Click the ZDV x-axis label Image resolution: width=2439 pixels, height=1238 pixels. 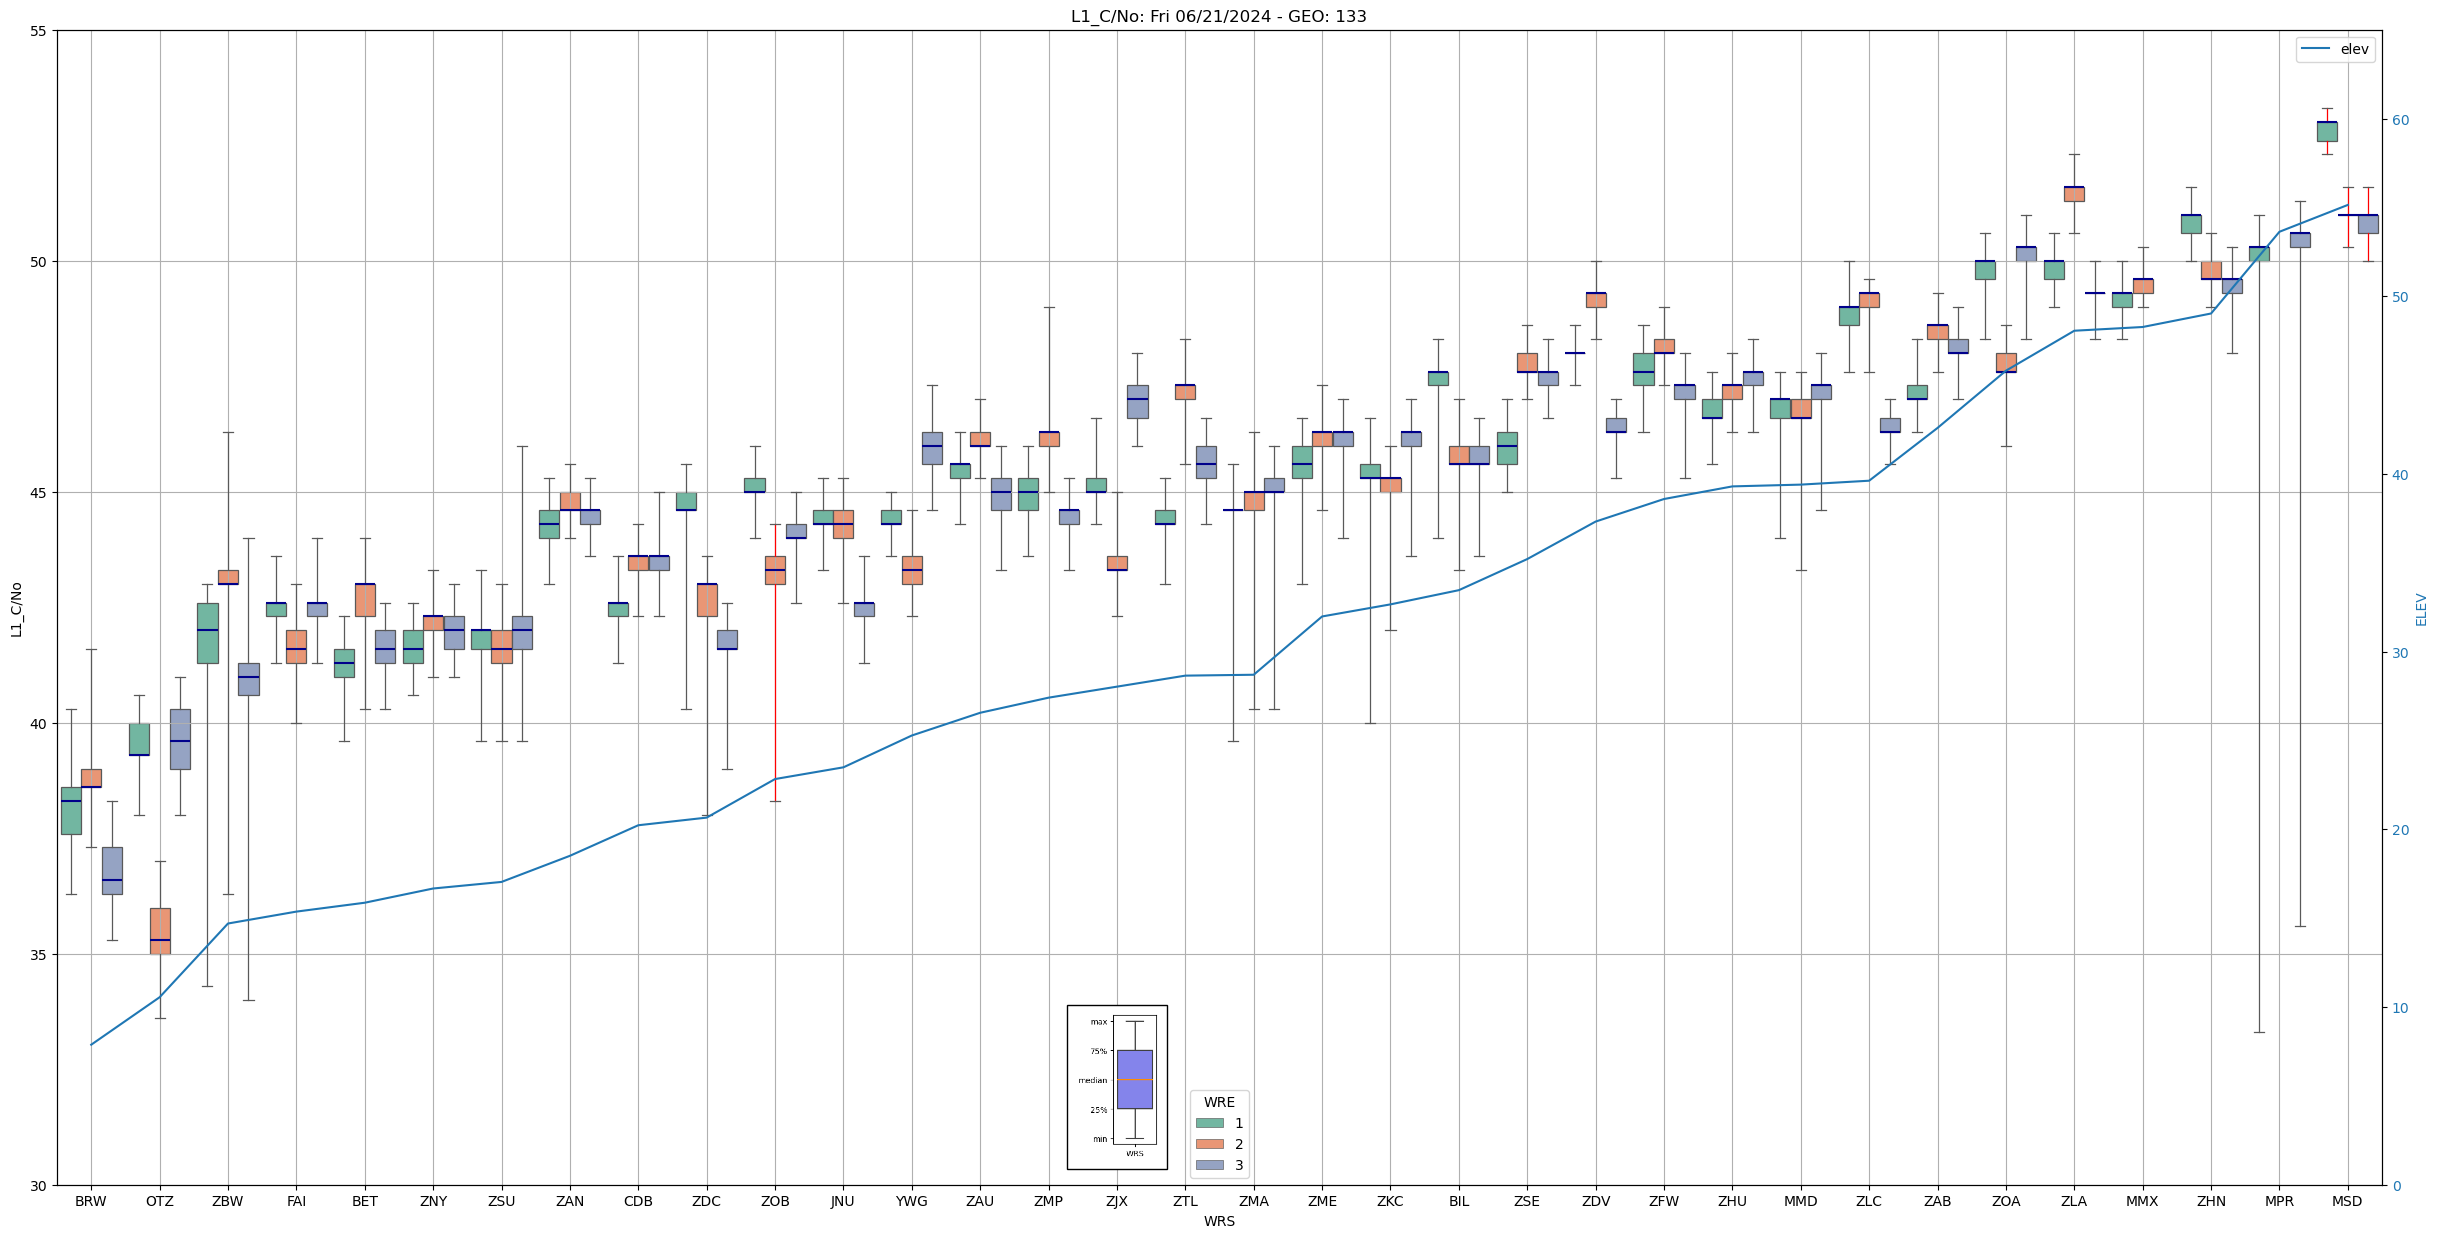(x=1596, y=1201)
